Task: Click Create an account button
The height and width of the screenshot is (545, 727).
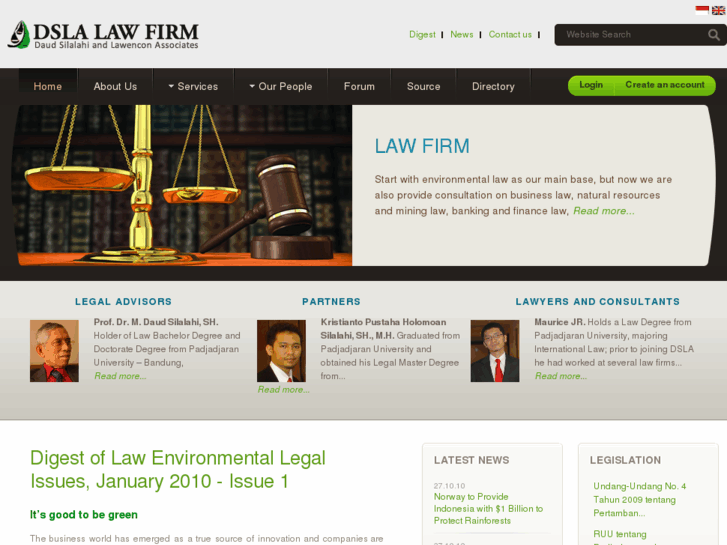Action: tap(665, 85)
